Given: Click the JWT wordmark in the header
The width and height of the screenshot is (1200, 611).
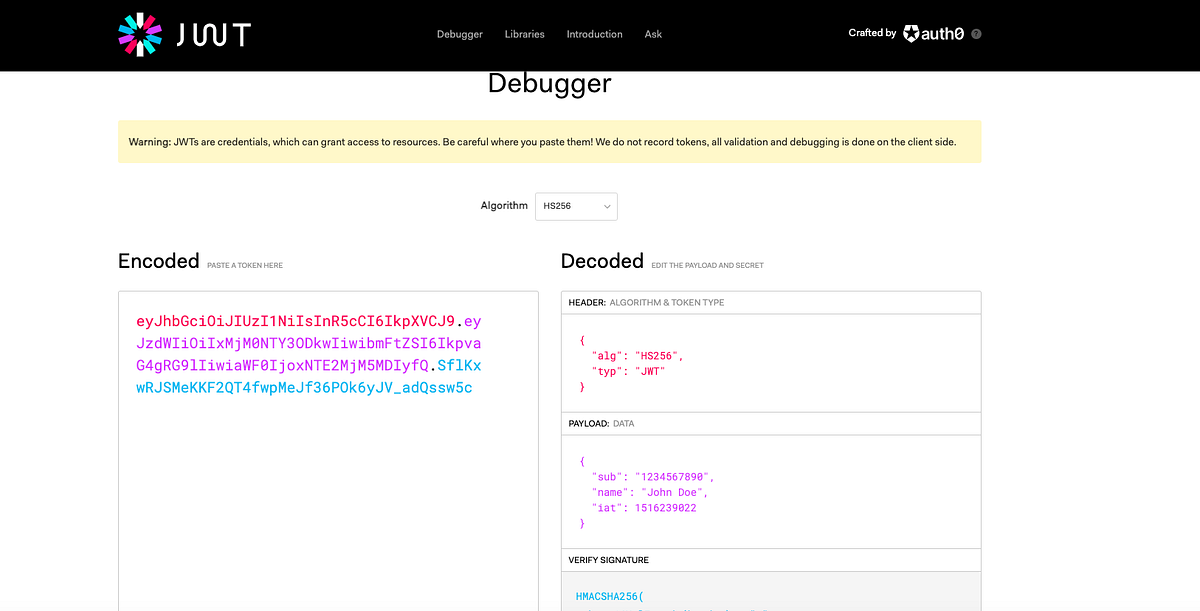Looking at the screenshot, I should 212,34.
